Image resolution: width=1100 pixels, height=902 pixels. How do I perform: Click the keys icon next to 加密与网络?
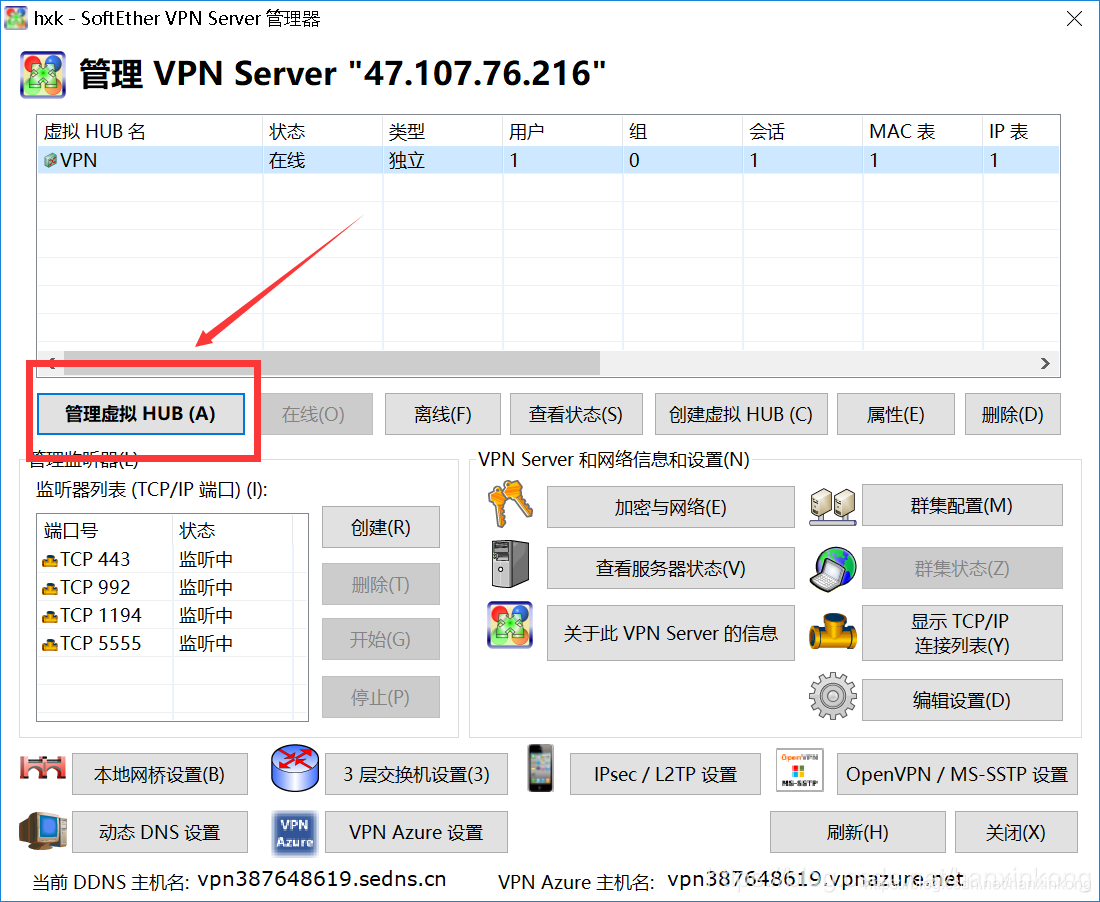pos(510,504)
